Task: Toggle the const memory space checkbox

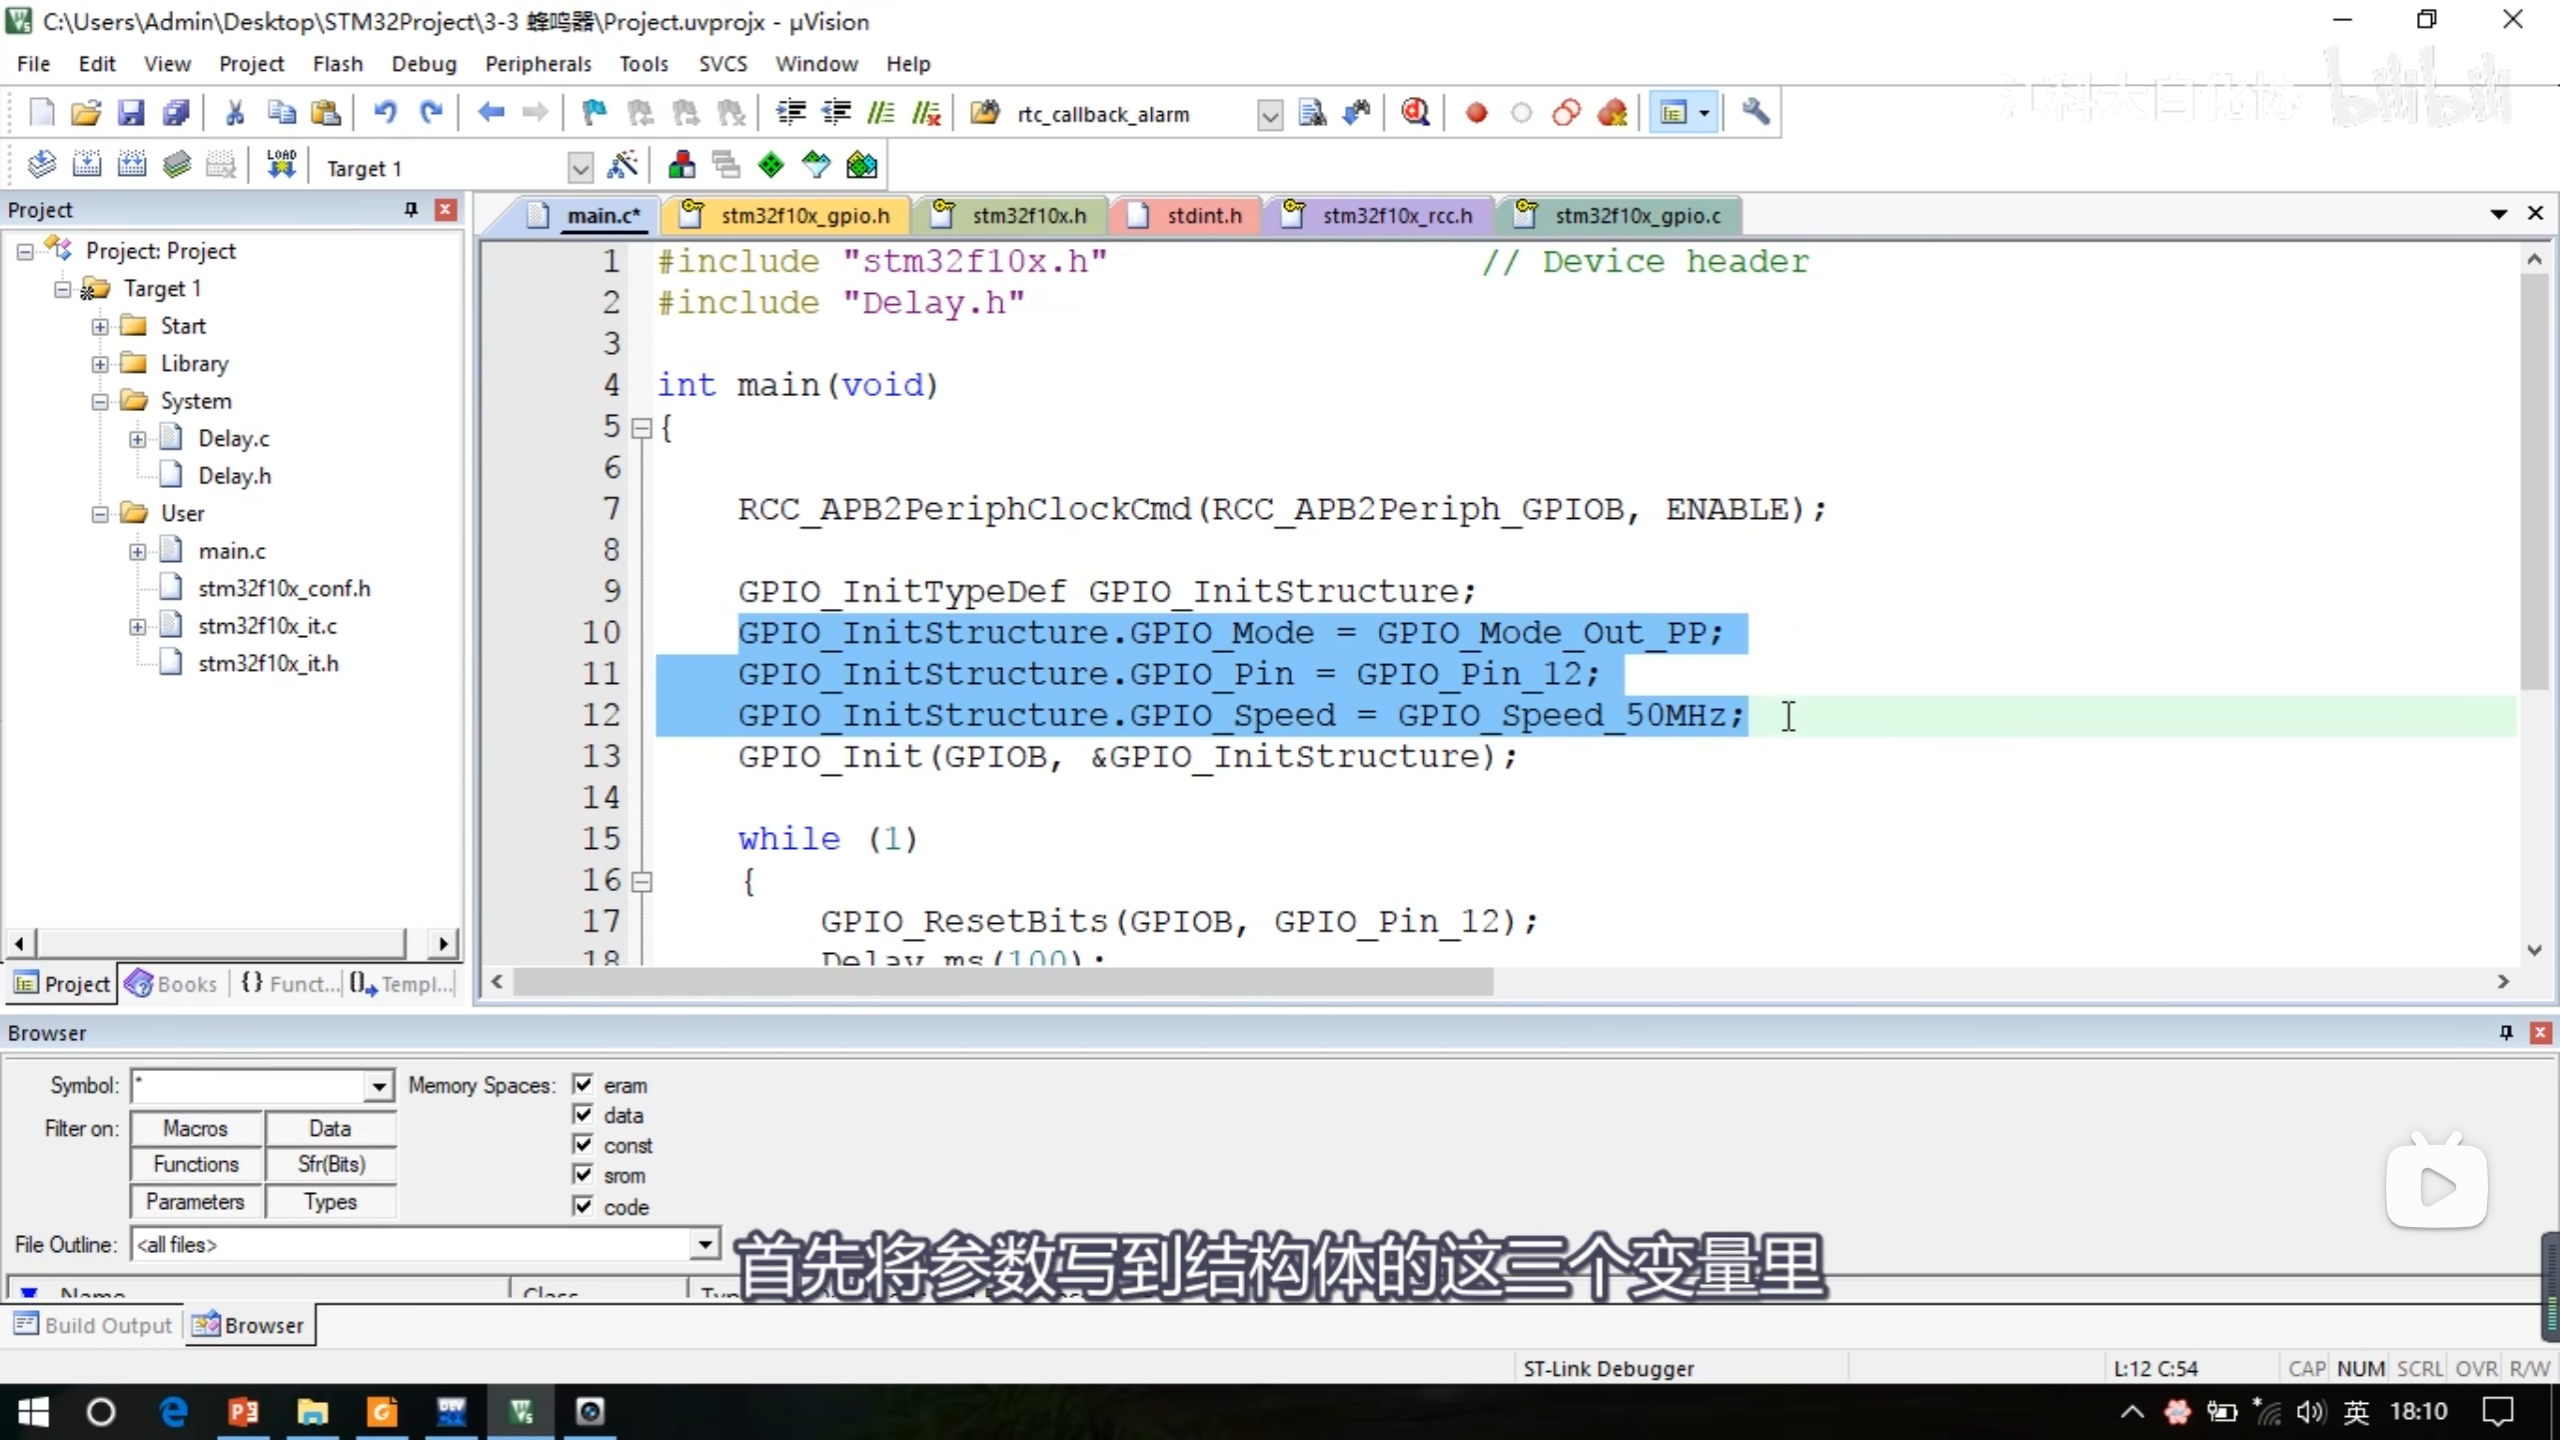Action: (x=583, y=1145)
